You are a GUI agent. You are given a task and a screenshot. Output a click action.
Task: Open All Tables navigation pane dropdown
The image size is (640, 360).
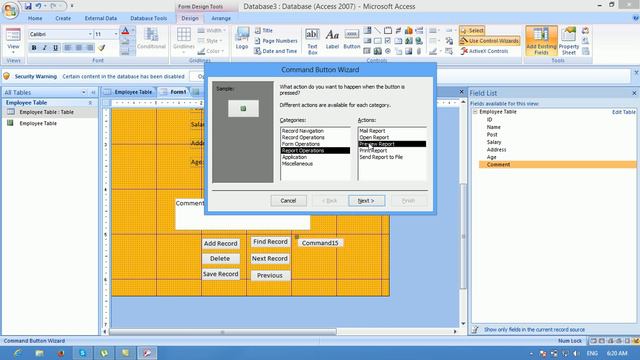pos(84,93)
